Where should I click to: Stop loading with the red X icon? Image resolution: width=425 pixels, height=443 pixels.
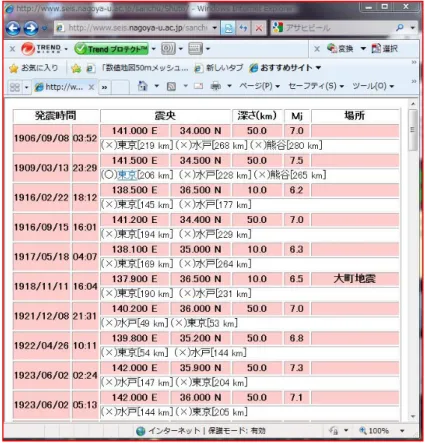(259, 28)
